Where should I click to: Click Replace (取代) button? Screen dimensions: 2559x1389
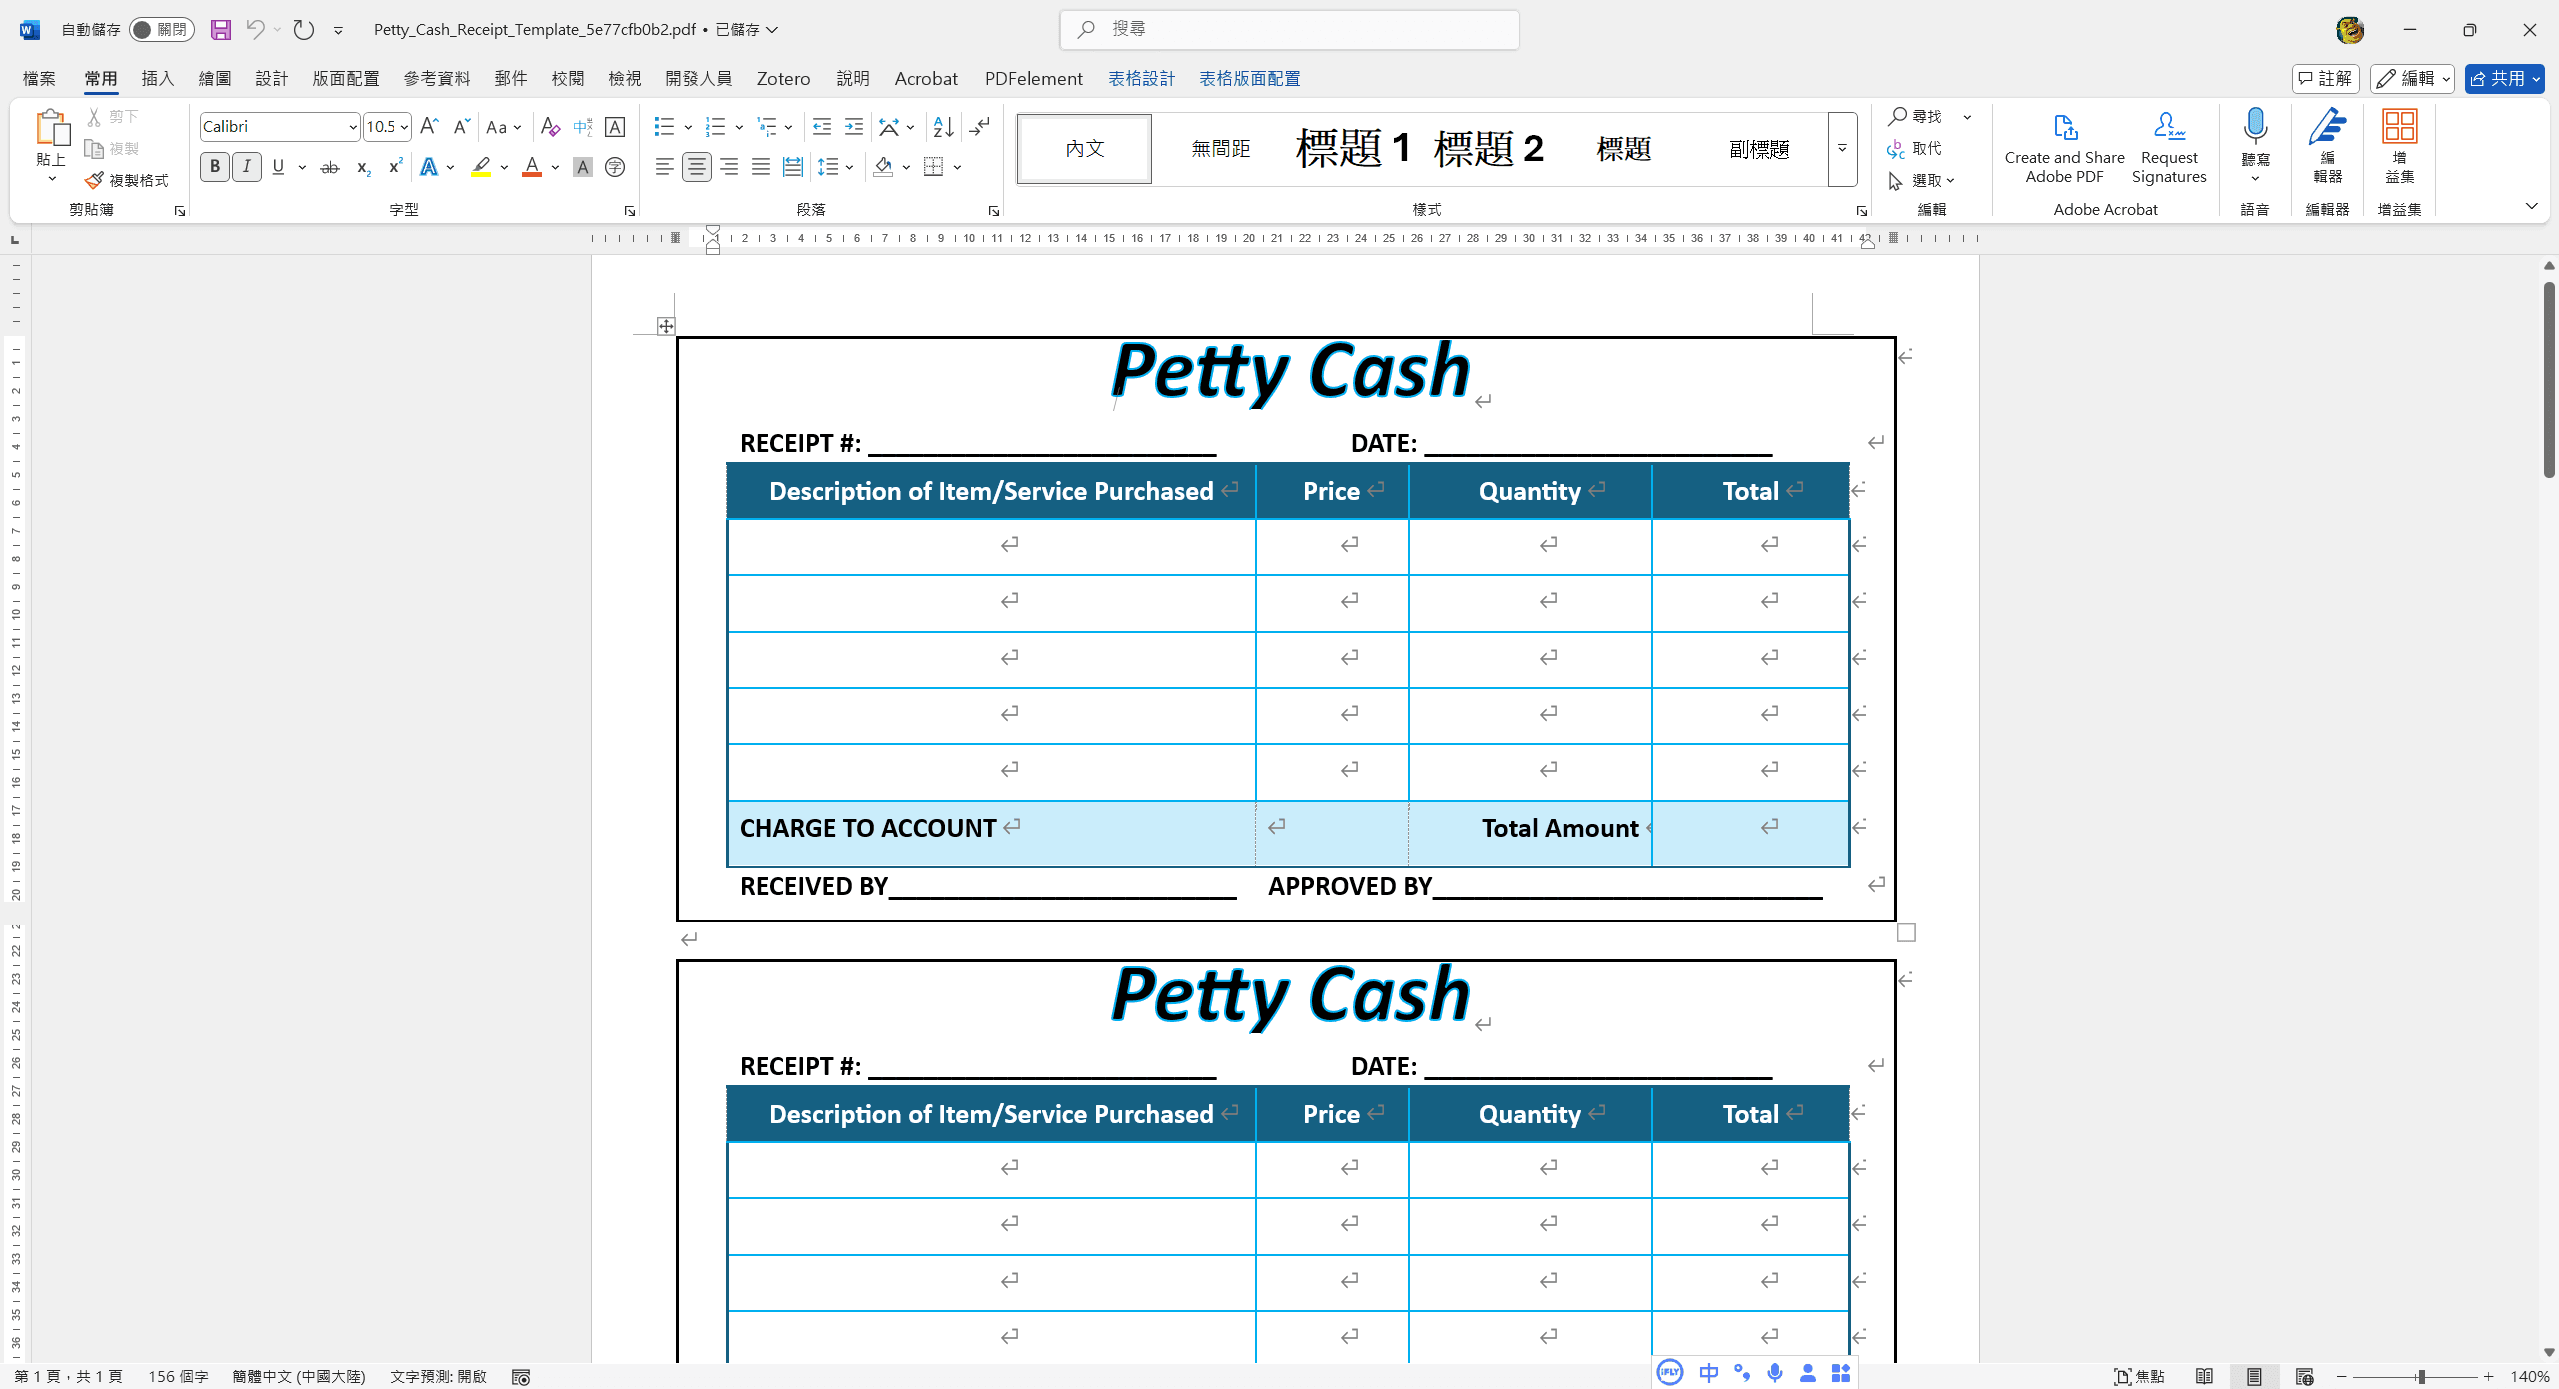pos(1915,148)
